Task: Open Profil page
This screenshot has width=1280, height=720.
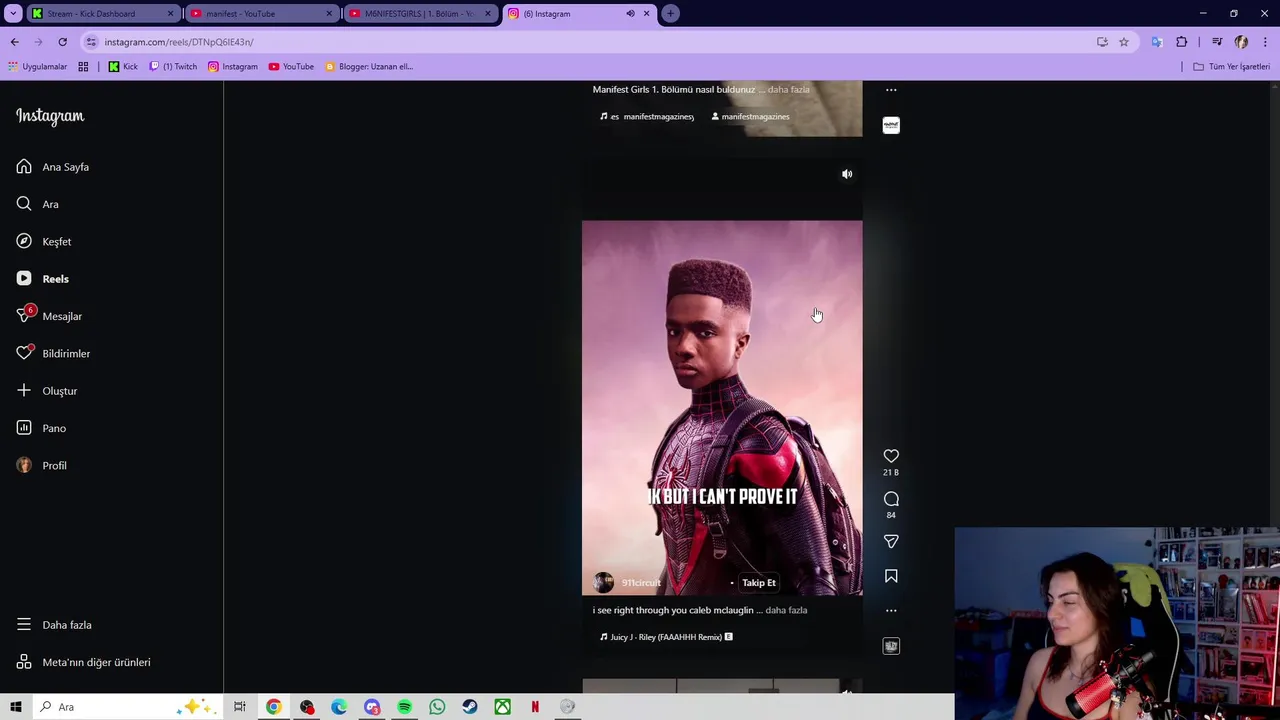Action: 42,465
